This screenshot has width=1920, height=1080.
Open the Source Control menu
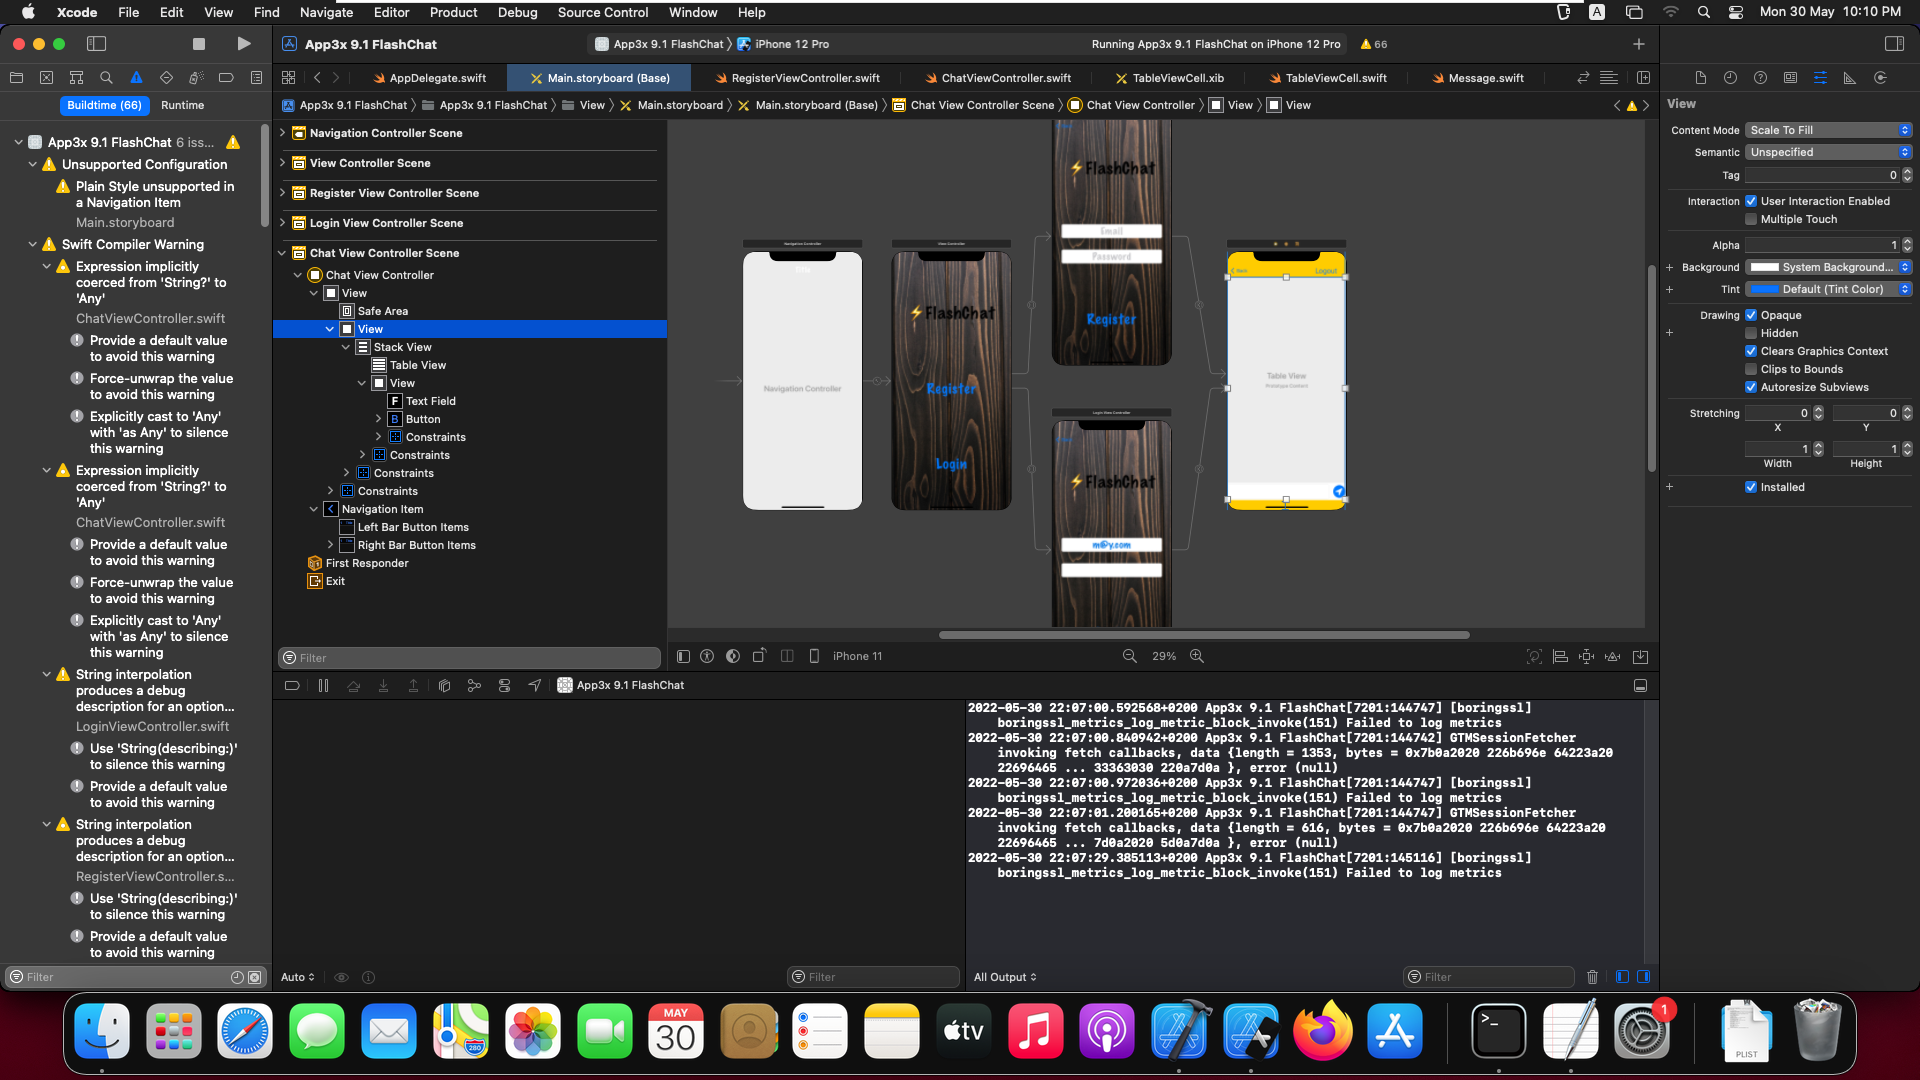click(602, 13)
